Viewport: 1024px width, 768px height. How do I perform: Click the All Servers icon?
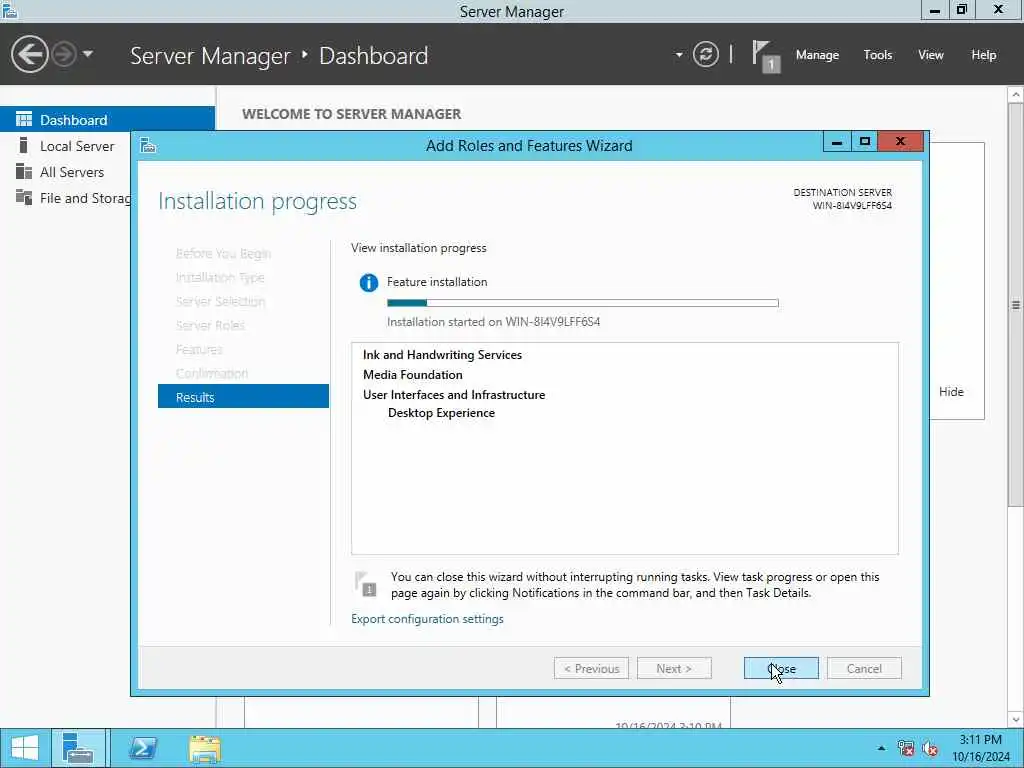coord(24,171)
